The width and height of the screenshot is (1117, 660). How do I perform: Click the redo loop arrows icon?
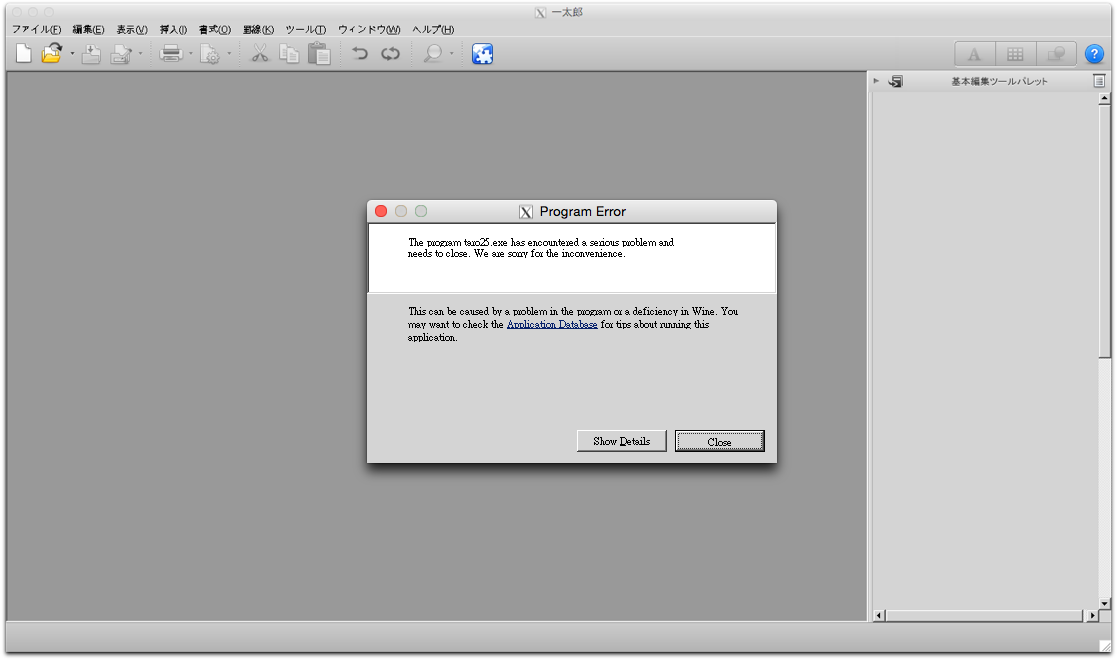390,53
